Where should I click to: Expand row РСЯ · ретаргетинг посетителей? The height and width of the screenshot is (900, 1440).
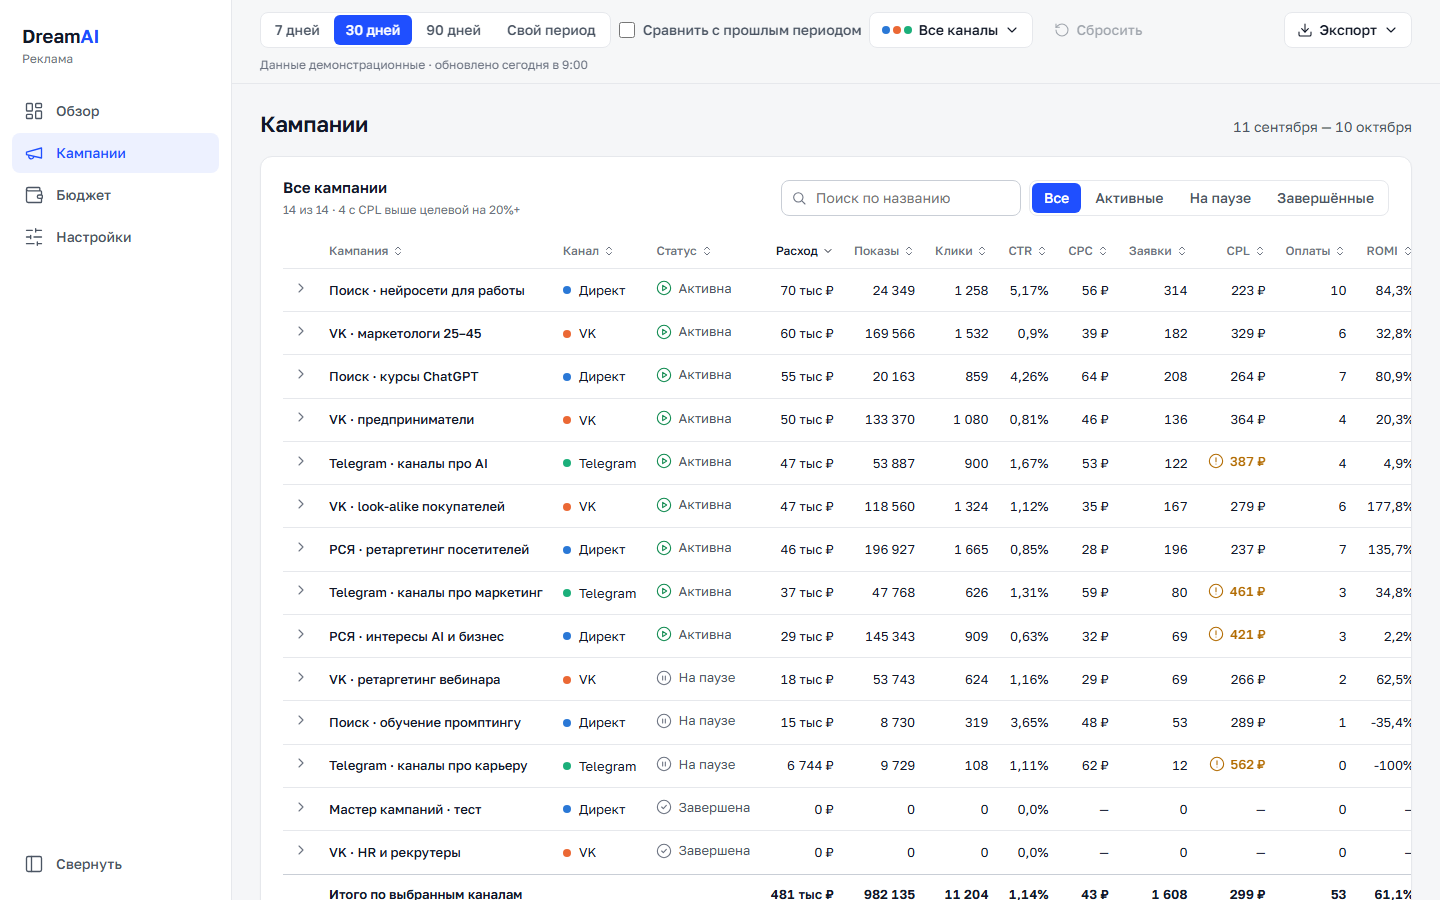300,547
